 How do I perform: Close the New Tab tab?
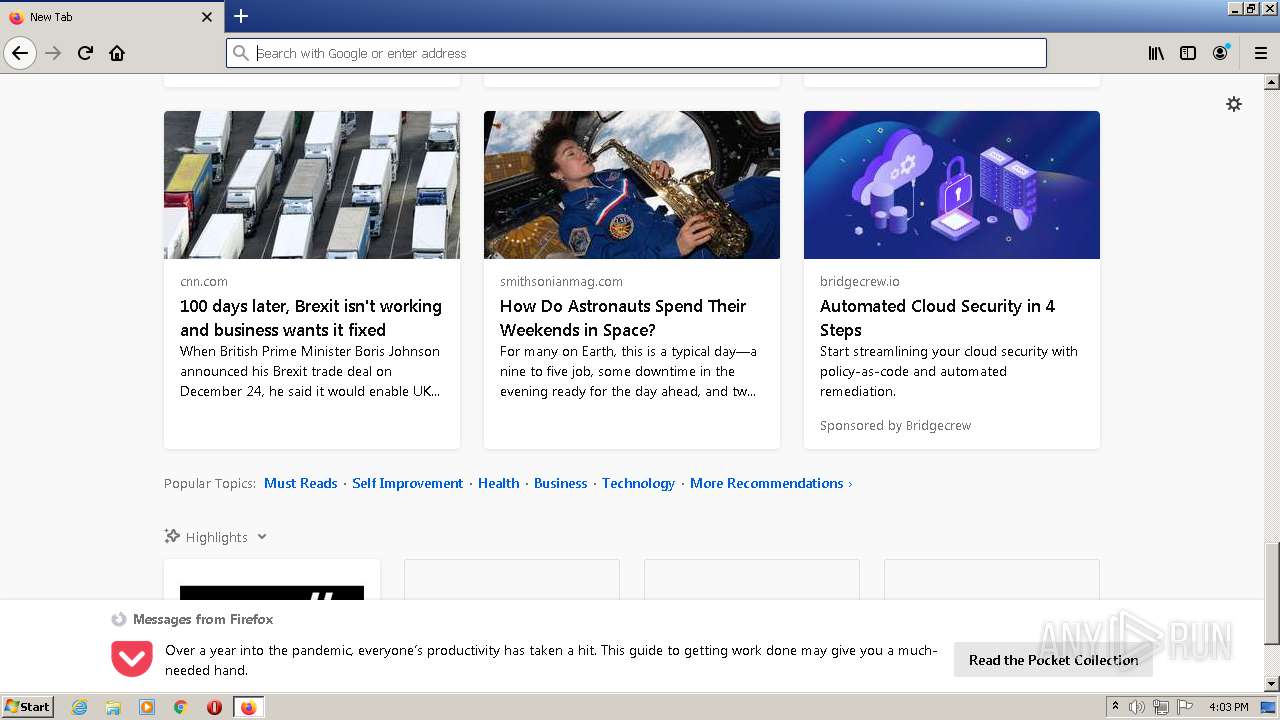point(207,17)
